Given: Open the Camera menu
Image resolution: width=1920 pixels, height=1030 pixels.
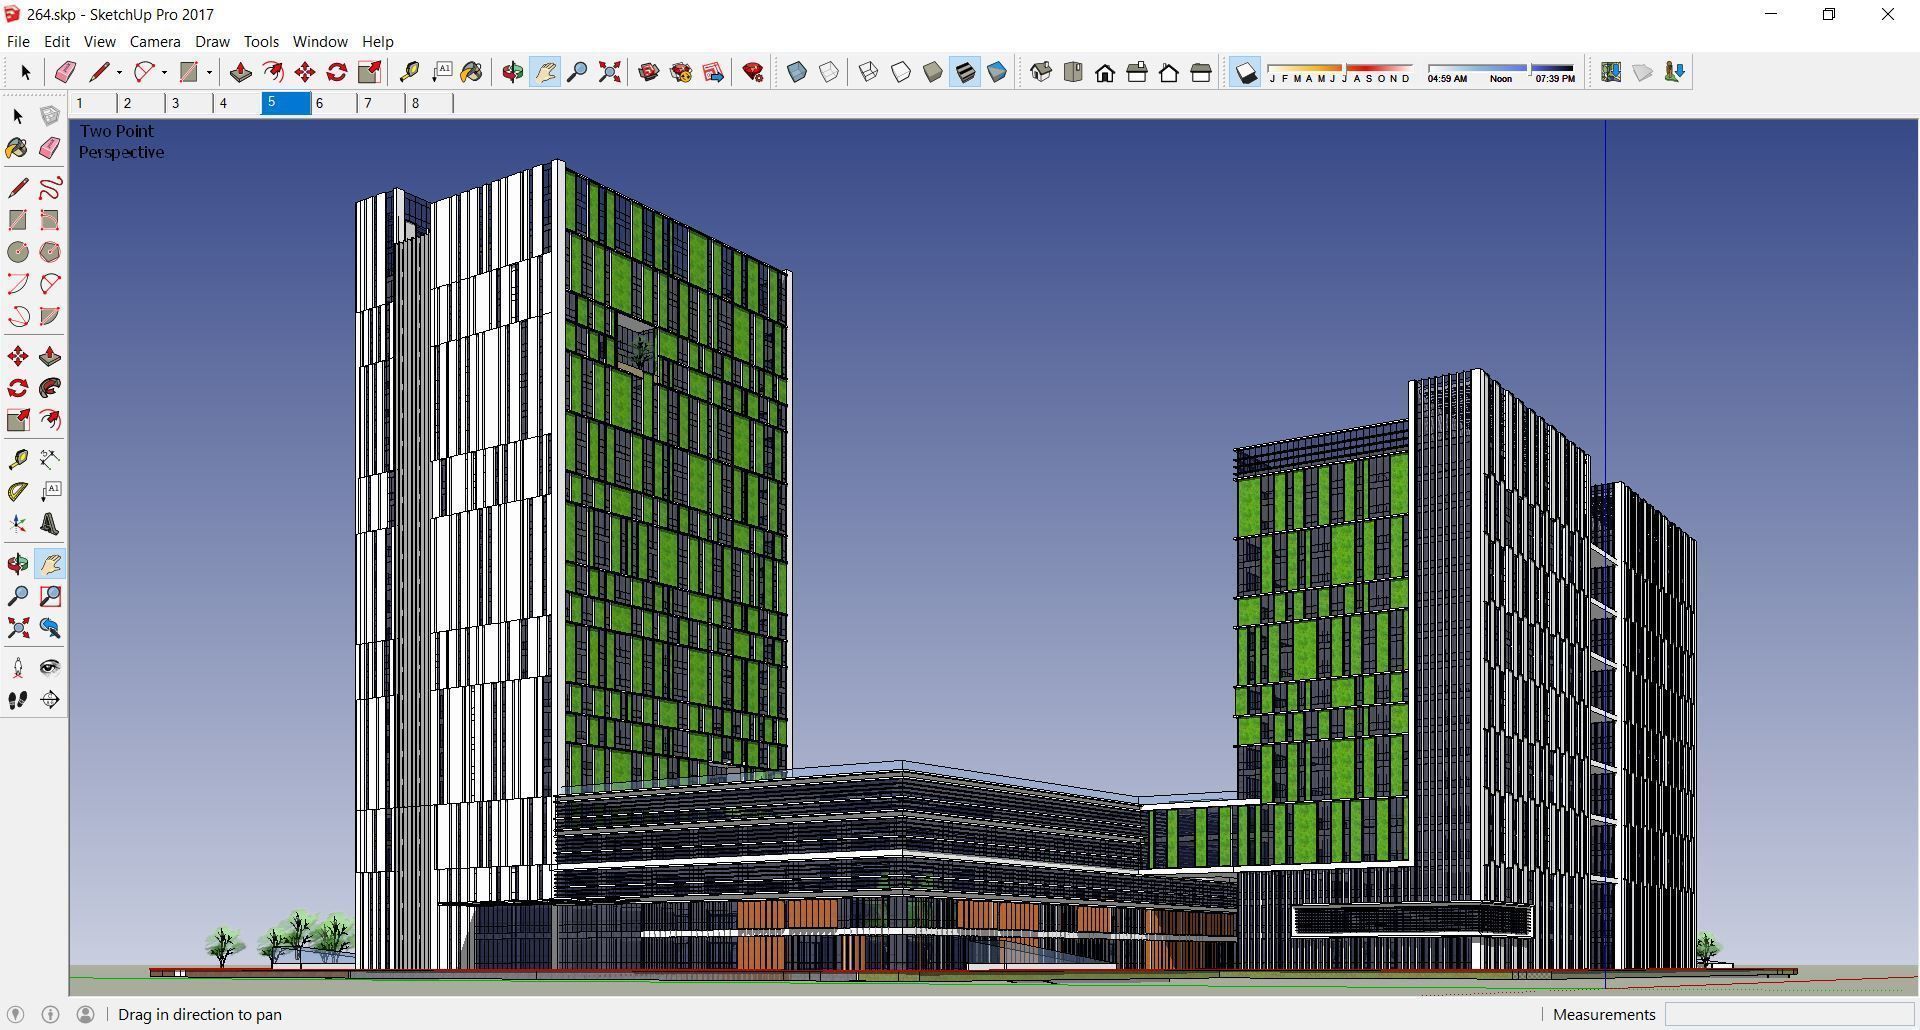Looking at the screenshot, I should click(x=154, y=41).
